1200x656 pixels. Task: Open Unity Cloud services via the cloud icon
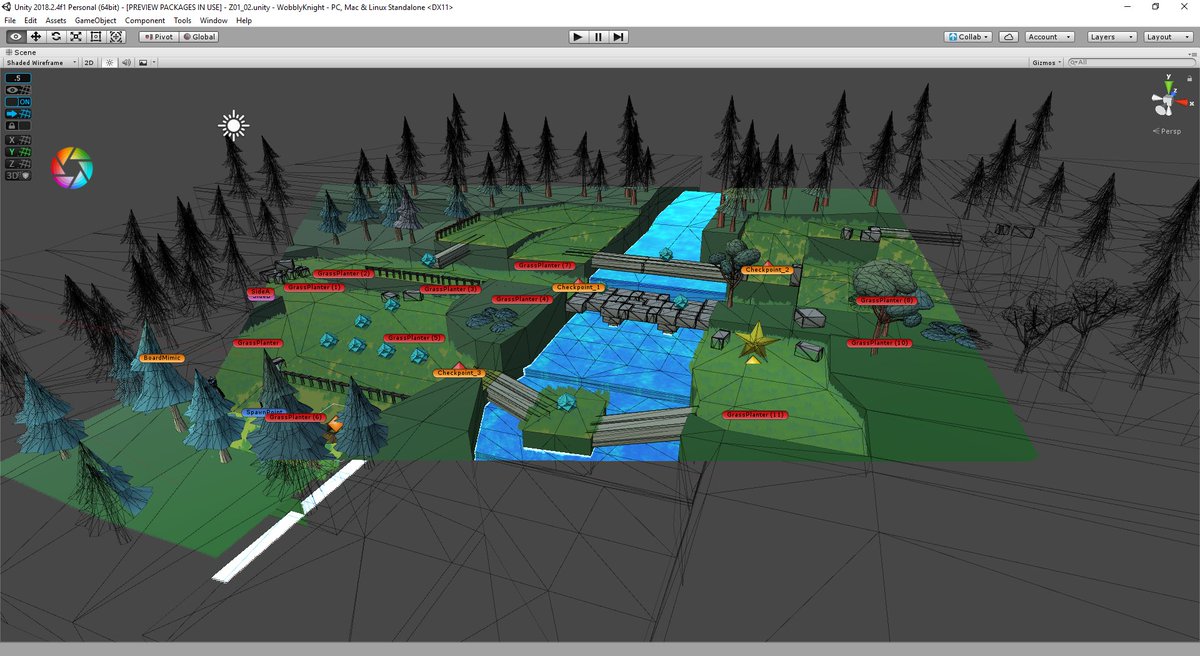[1007, 36]
